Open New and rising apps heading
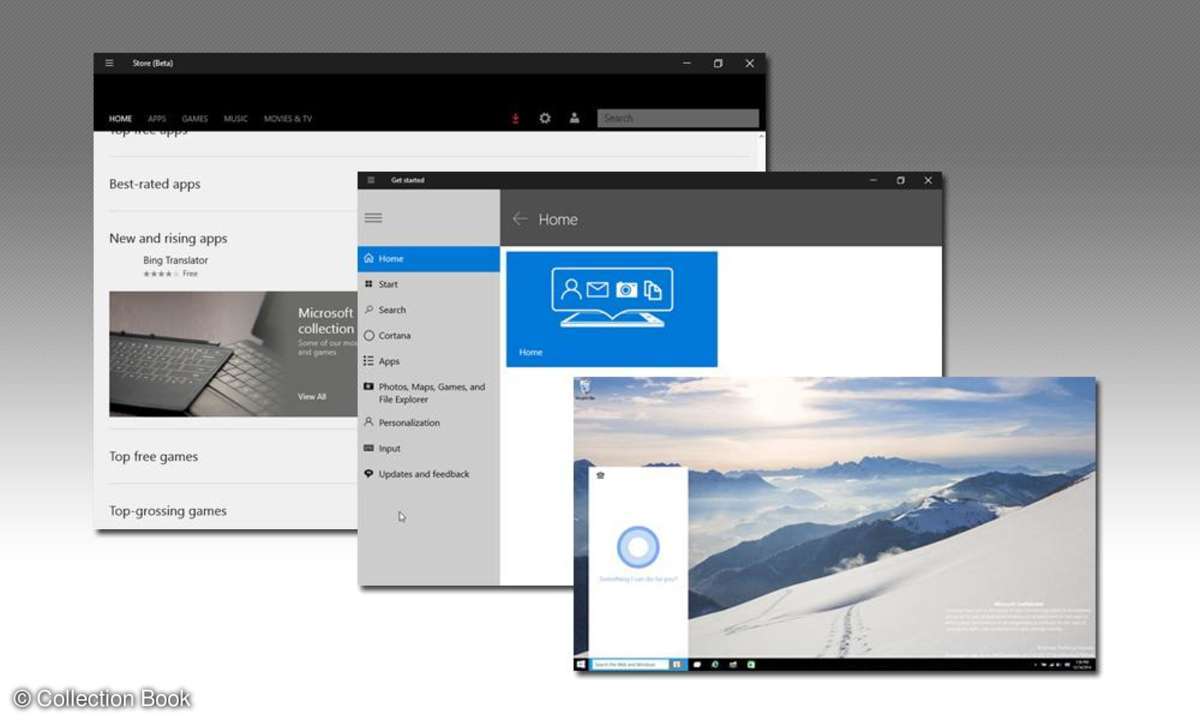Image resolution: width=1200 pixels, height=720 pixels. click(x=168, y=238)
